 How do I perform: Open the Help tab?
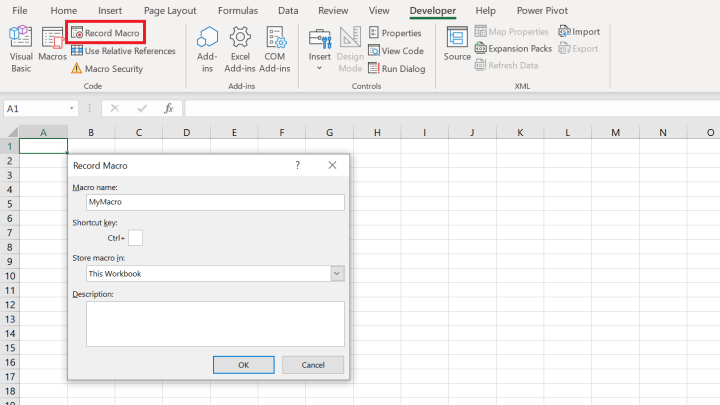point(485,11)
